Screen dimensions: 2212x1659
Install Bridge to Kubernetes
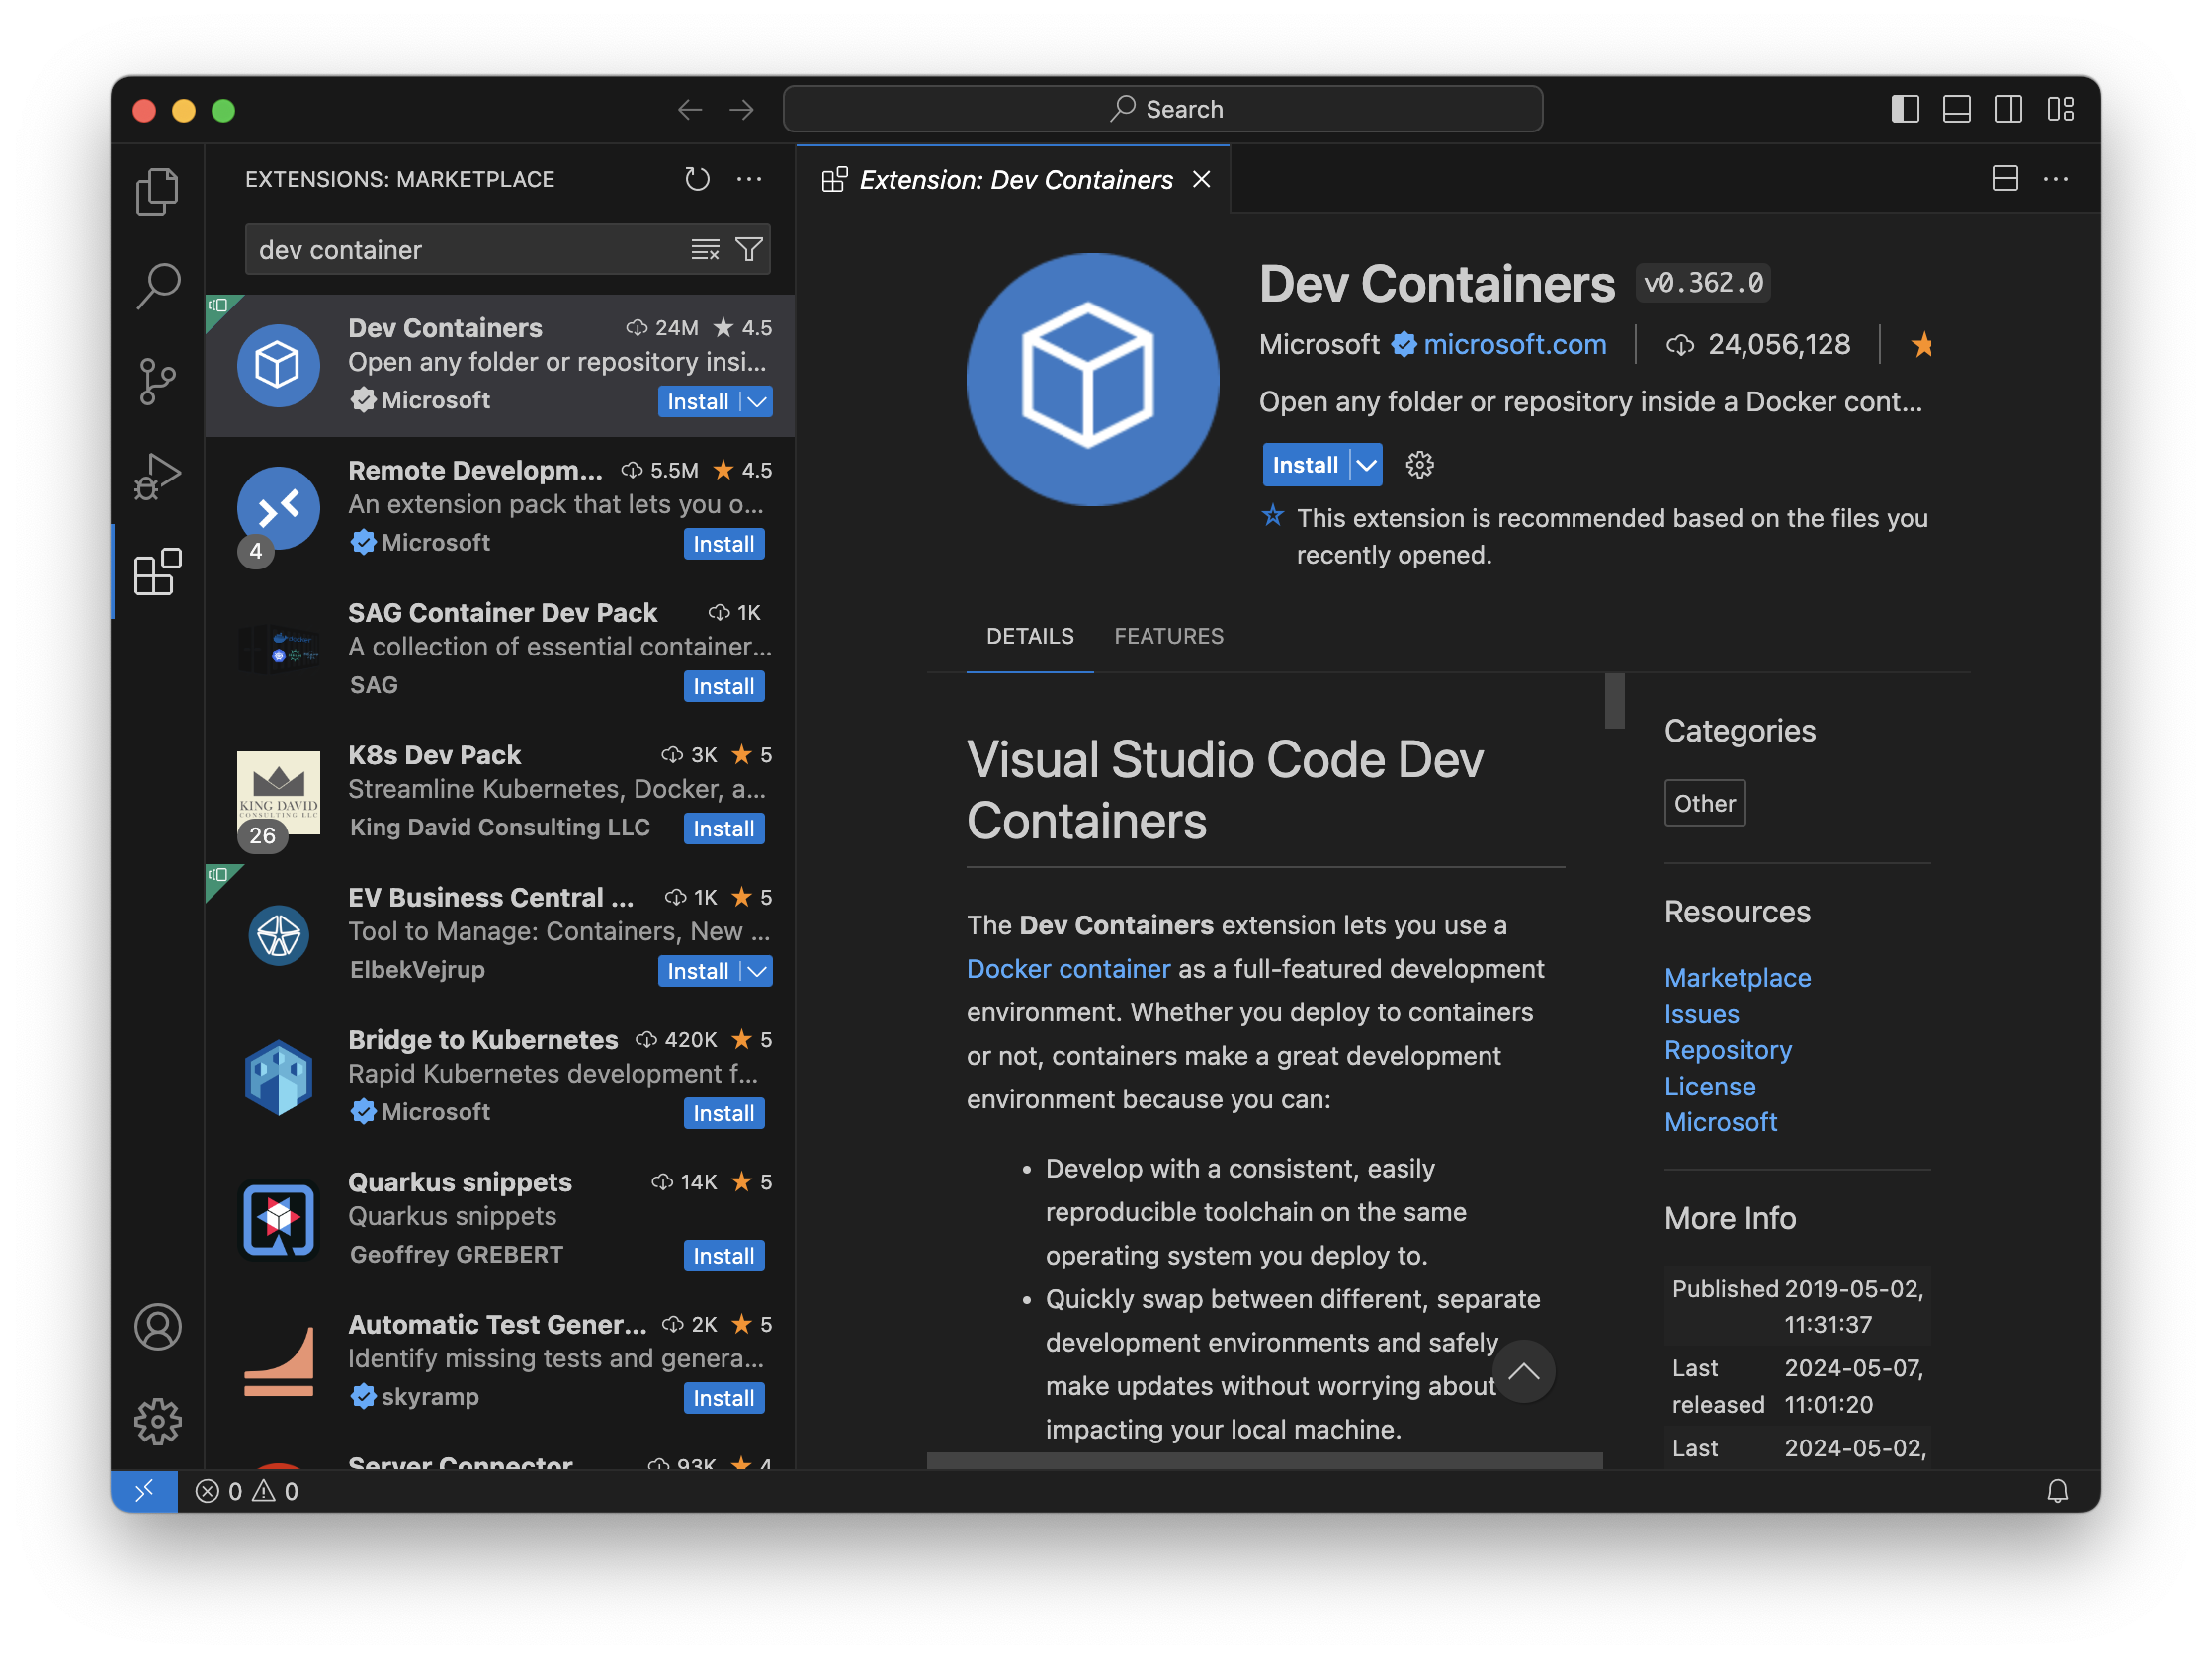(724, 1115)
